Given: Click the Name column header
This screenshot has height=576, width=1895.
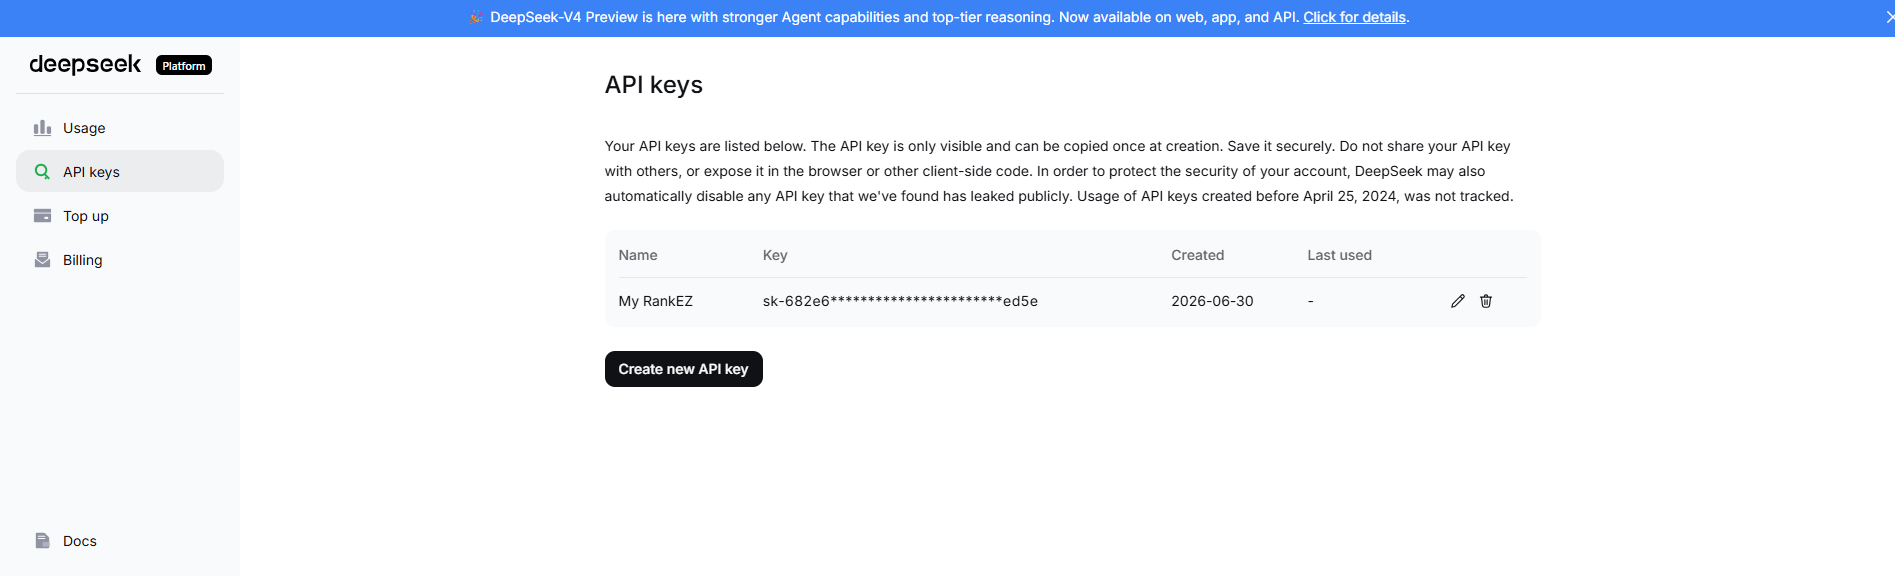Looking at the screenshot, I should click(x=638, y=255).
